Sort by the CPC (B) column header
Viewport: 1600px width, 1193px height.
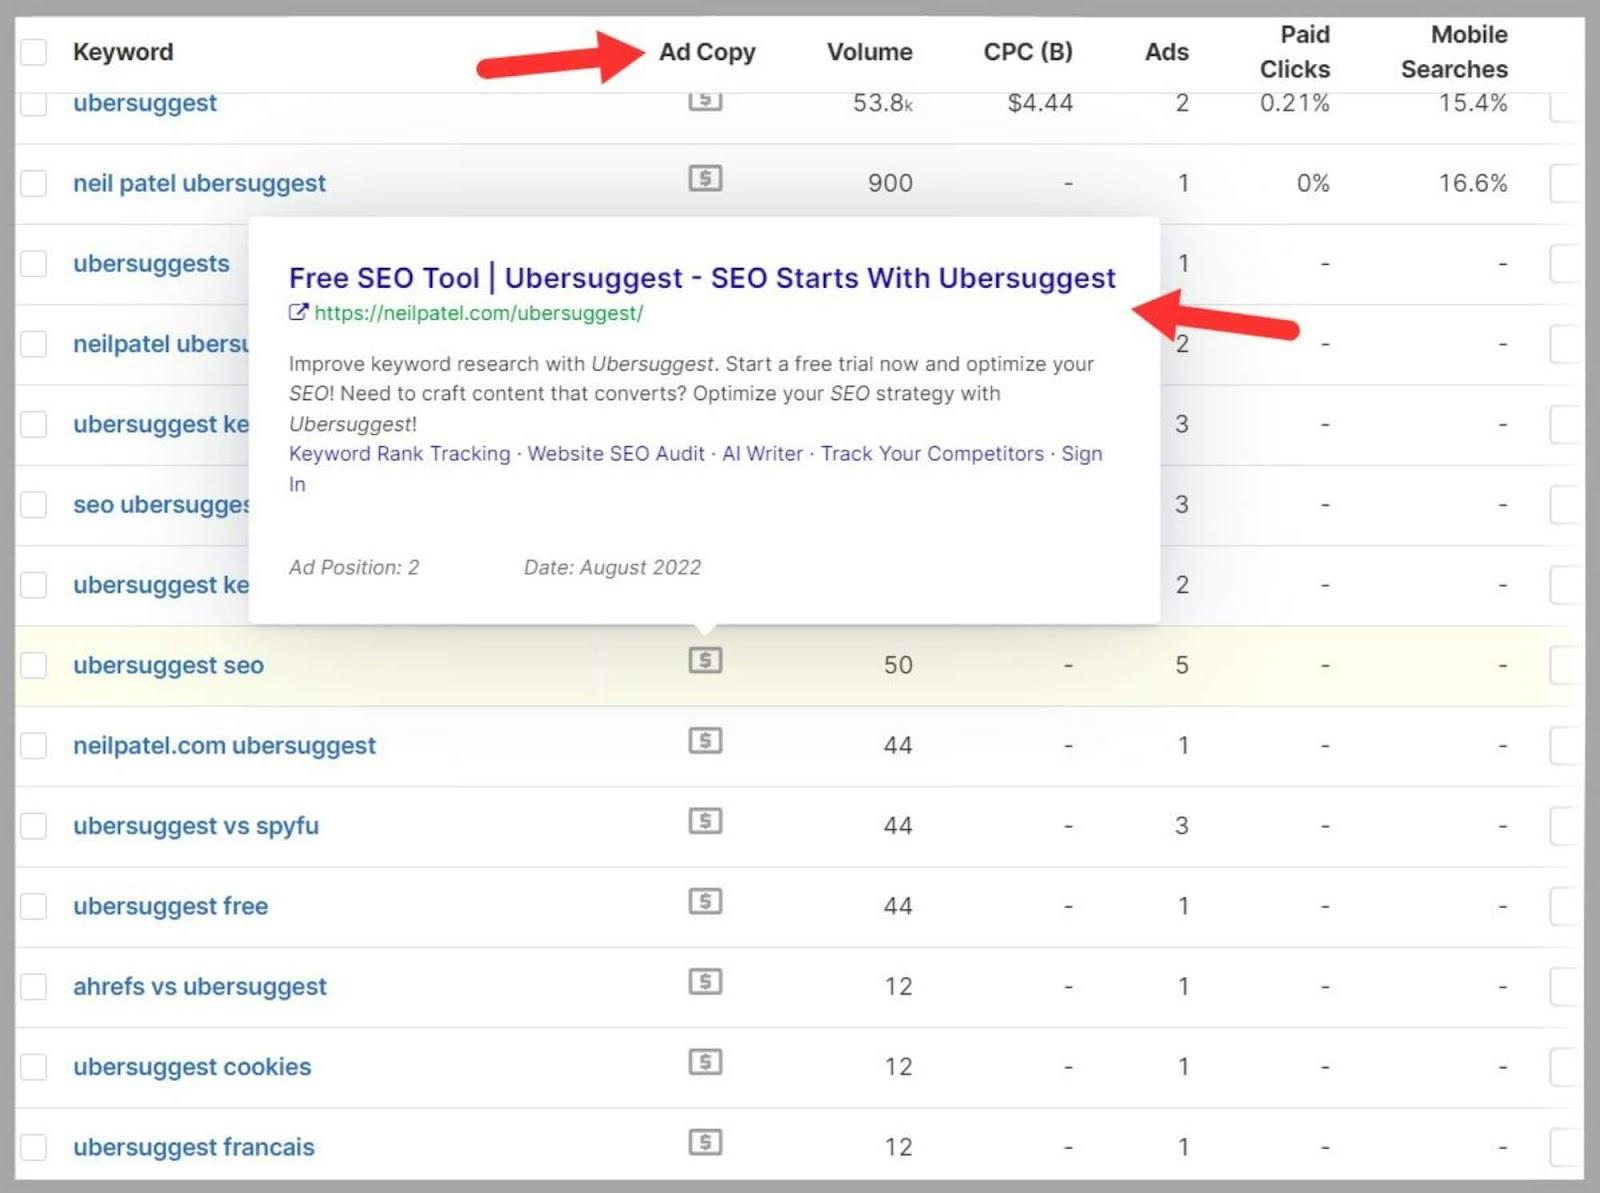pyautogui.click(x=1027, y=52)
